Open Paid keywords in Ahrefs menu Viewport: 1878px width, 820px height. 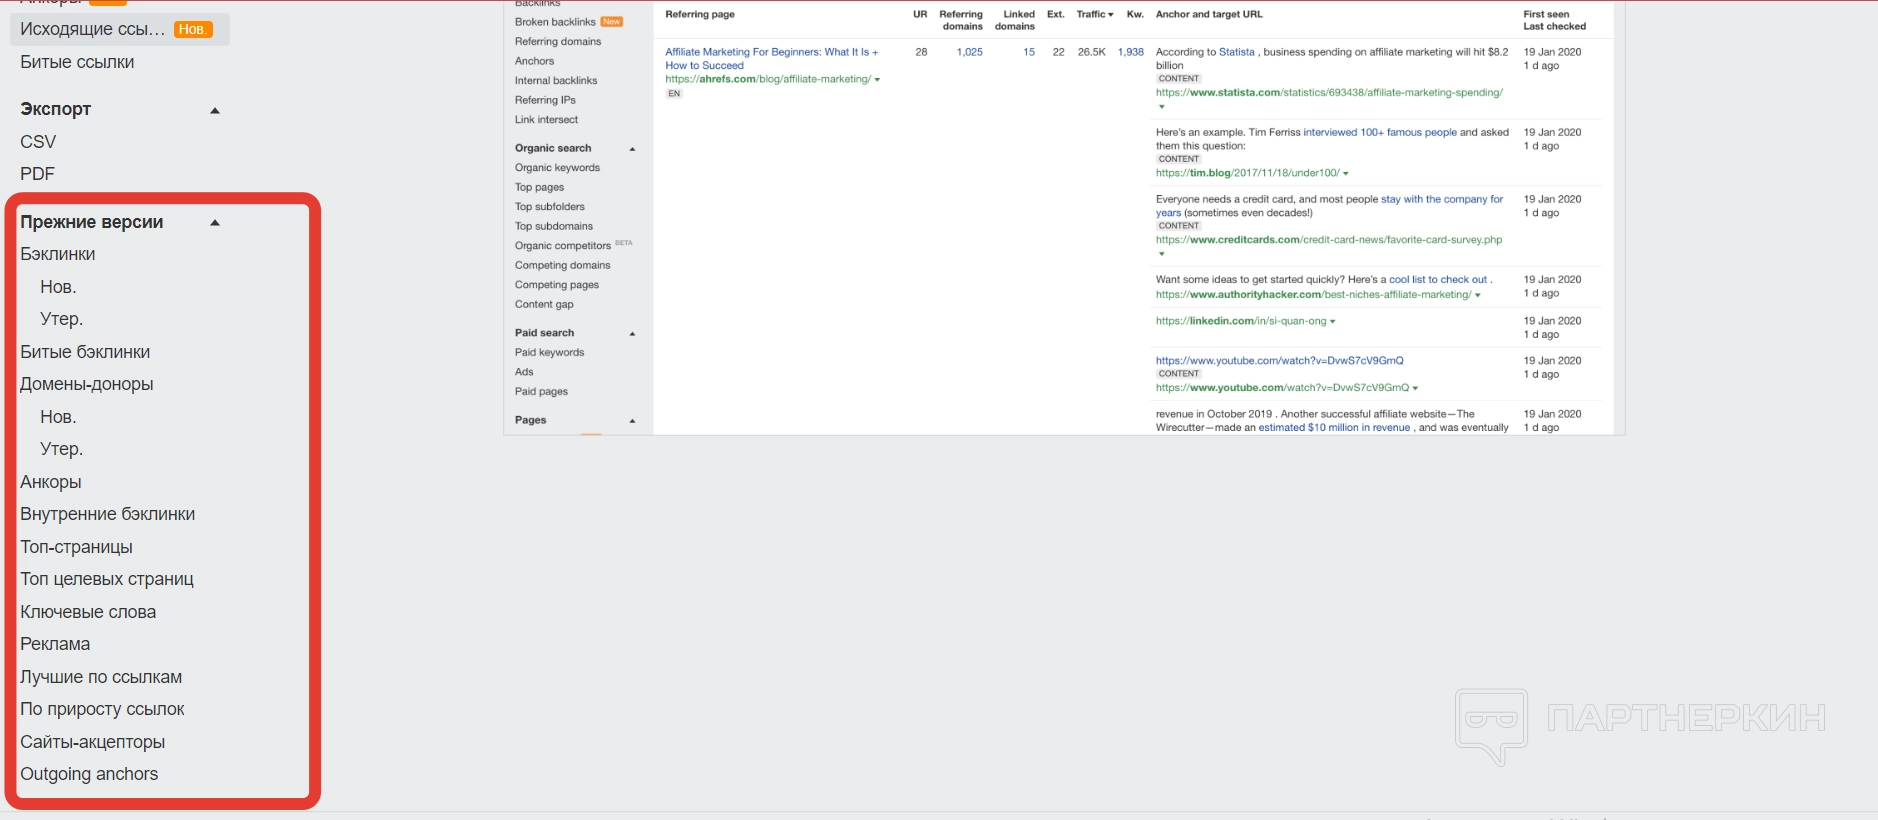pos(549,352)
